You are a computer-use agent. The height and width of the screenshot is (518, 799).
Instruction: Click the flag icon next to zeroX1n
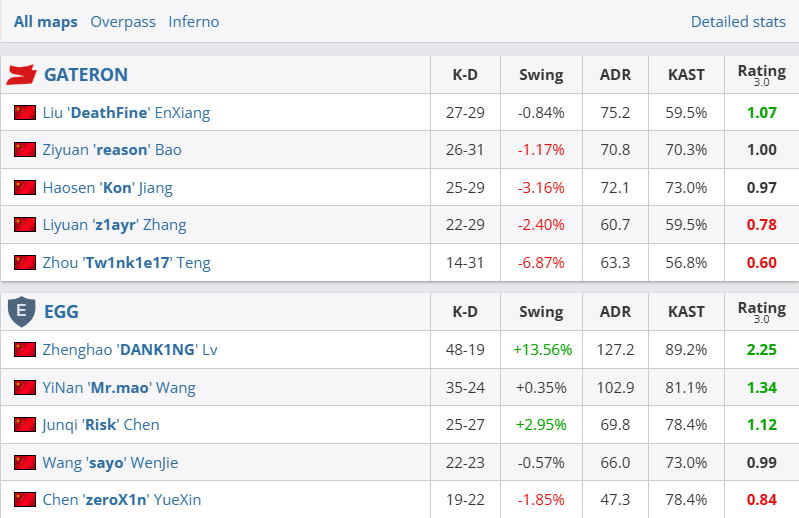(25, 499)
